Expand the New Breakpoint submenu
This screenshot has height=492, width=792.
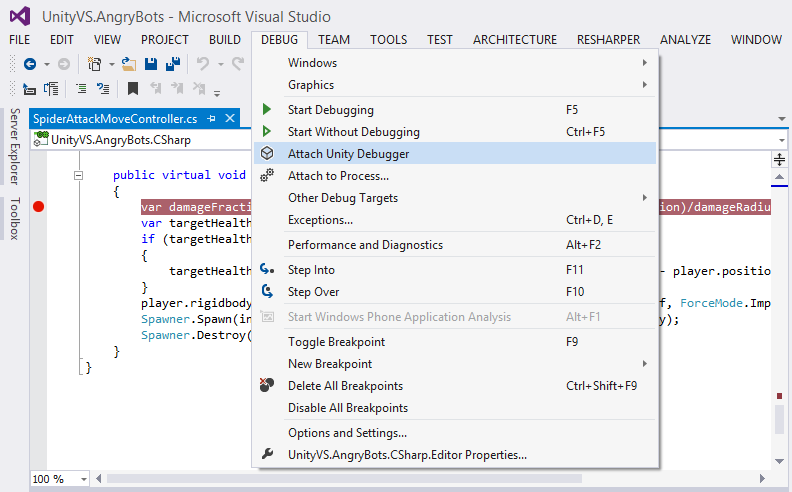(x=645, y=364)
